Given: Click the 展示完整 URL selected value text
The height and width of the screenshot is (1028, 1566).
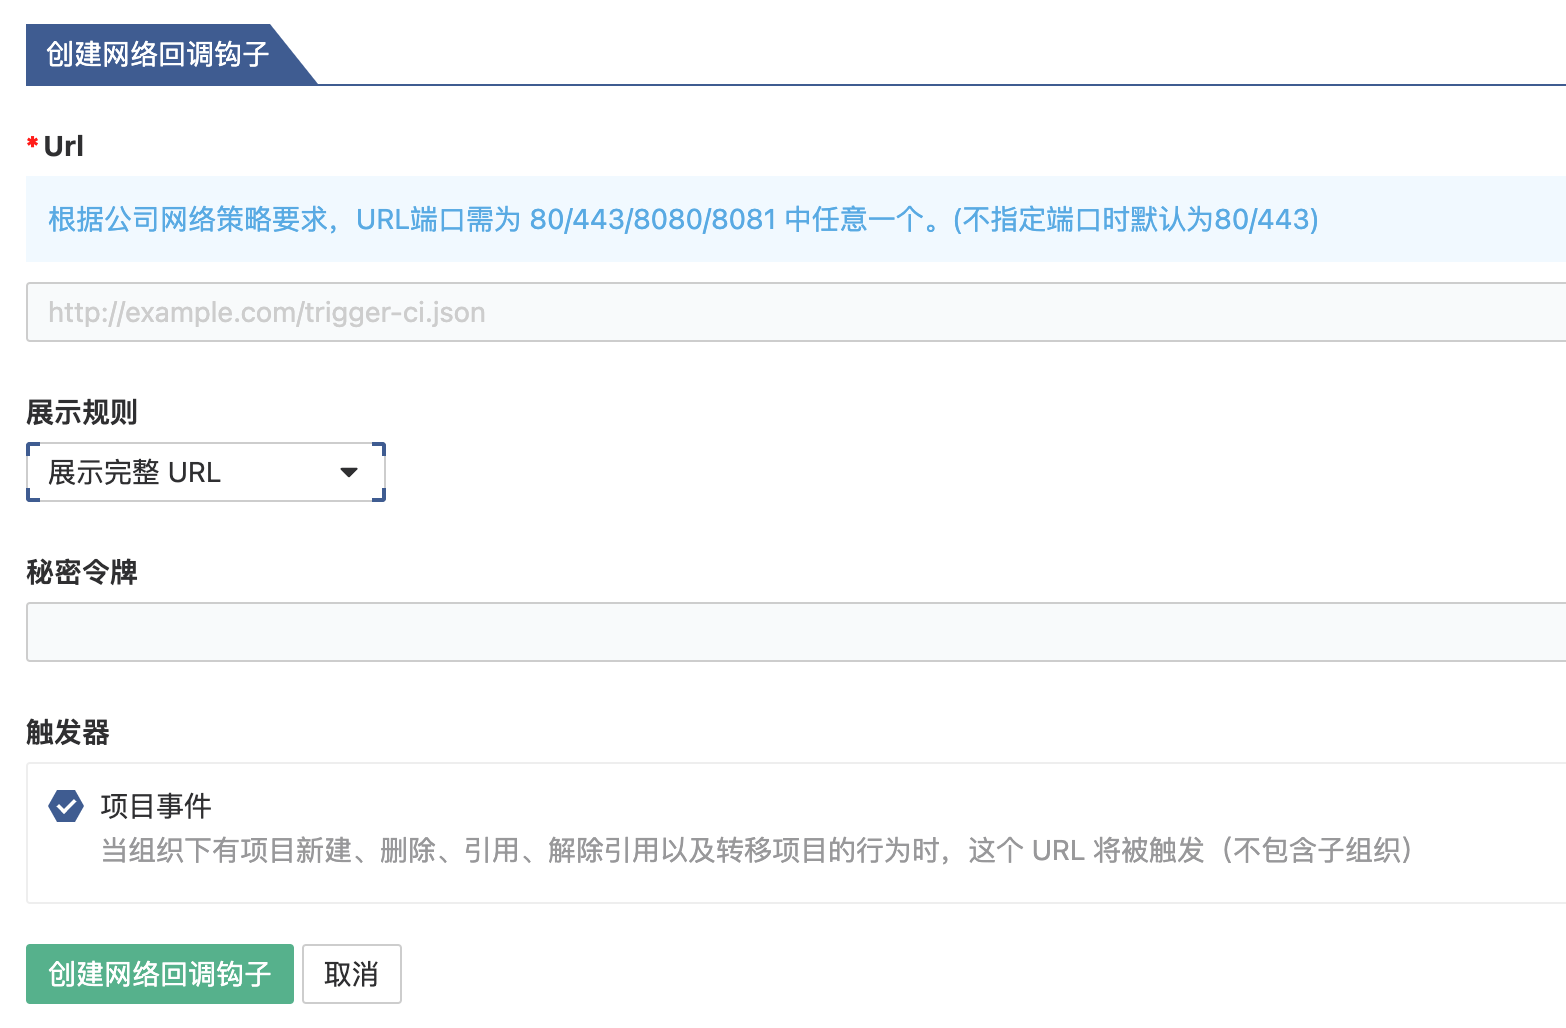Looking at the screenshot, I should click(x=134, y=472).
